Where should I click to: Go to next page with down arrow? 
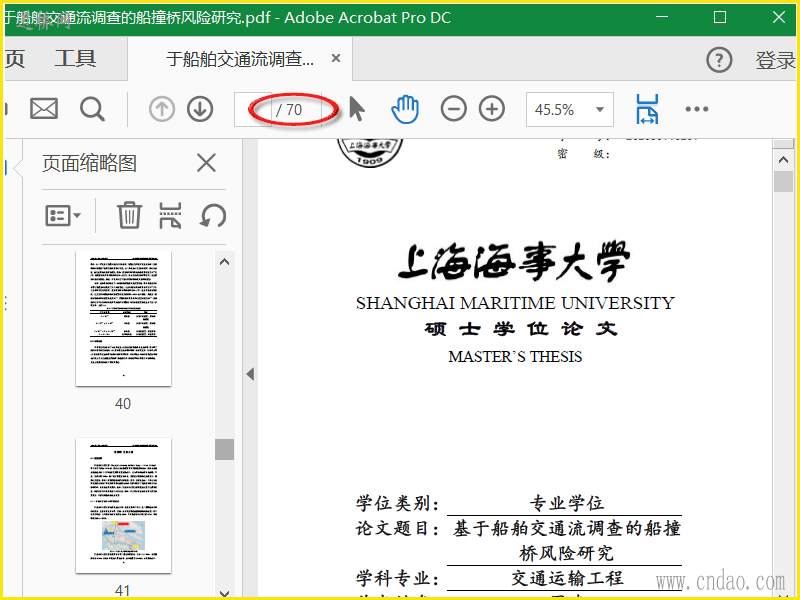coord(200,109)
